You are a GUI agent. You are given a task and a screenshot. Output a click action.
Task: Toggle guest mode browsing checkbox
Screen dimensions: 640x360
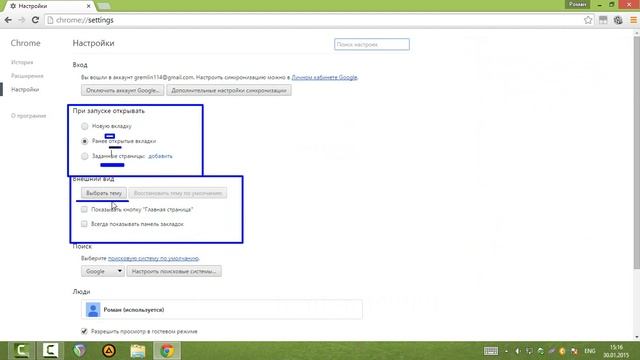pos(84,331)
